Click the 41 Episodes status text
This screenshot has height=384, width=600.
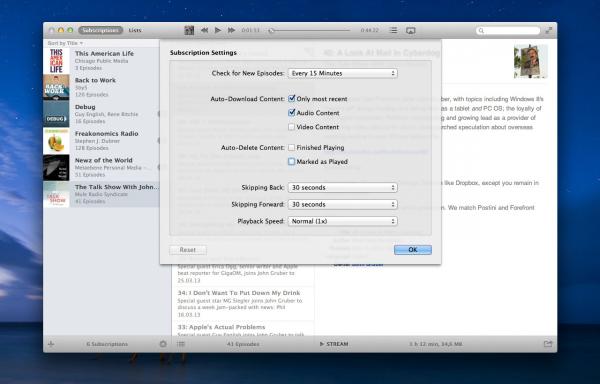tap(243, 344)
